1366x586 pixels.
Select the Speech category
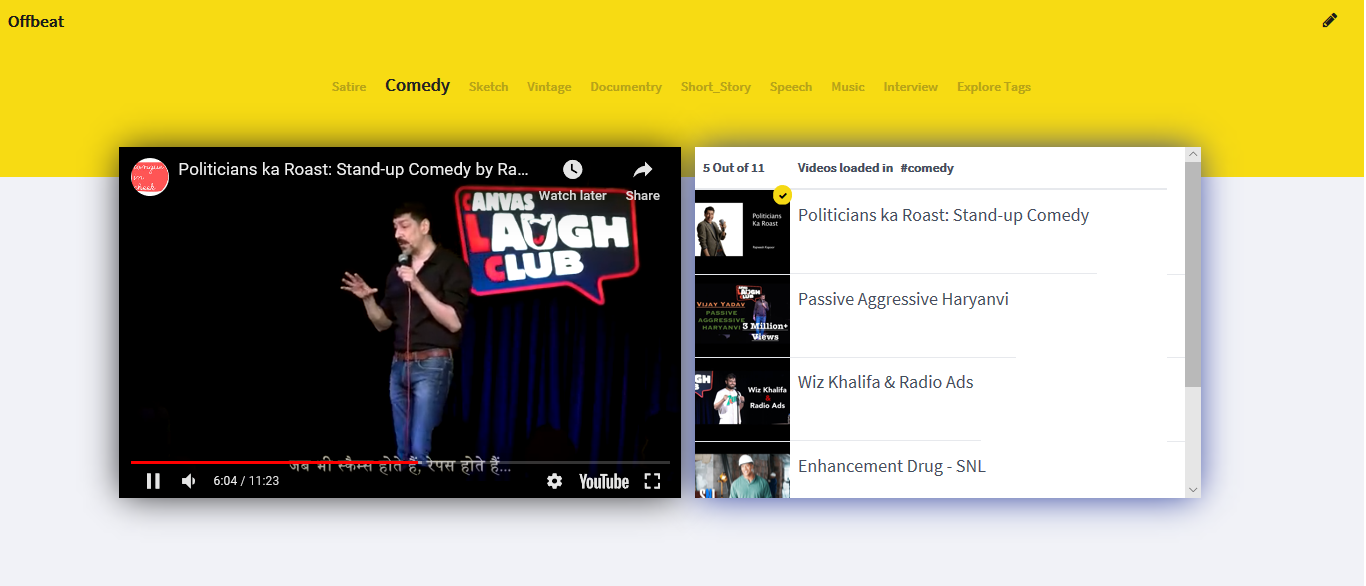pyautogui.click(x=791, y=87)
